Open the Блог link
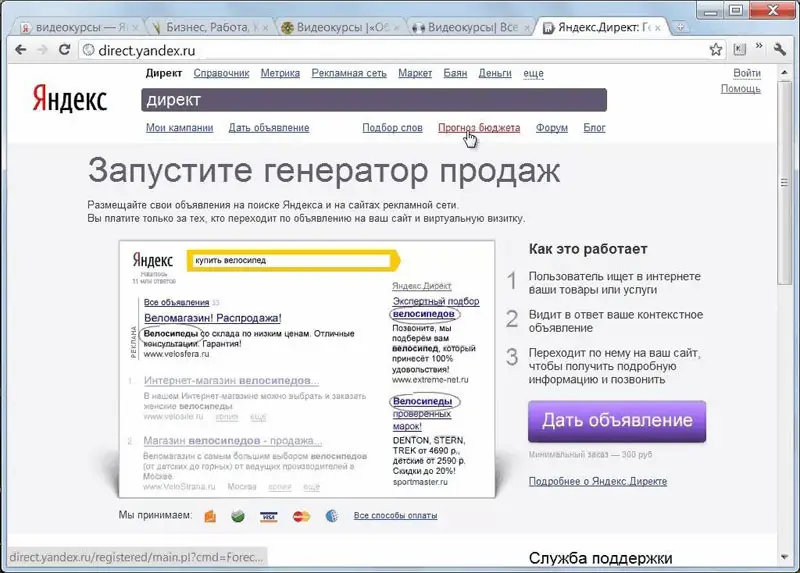Image resolution: width=800 pixels, height=573 pixels. 594,128
